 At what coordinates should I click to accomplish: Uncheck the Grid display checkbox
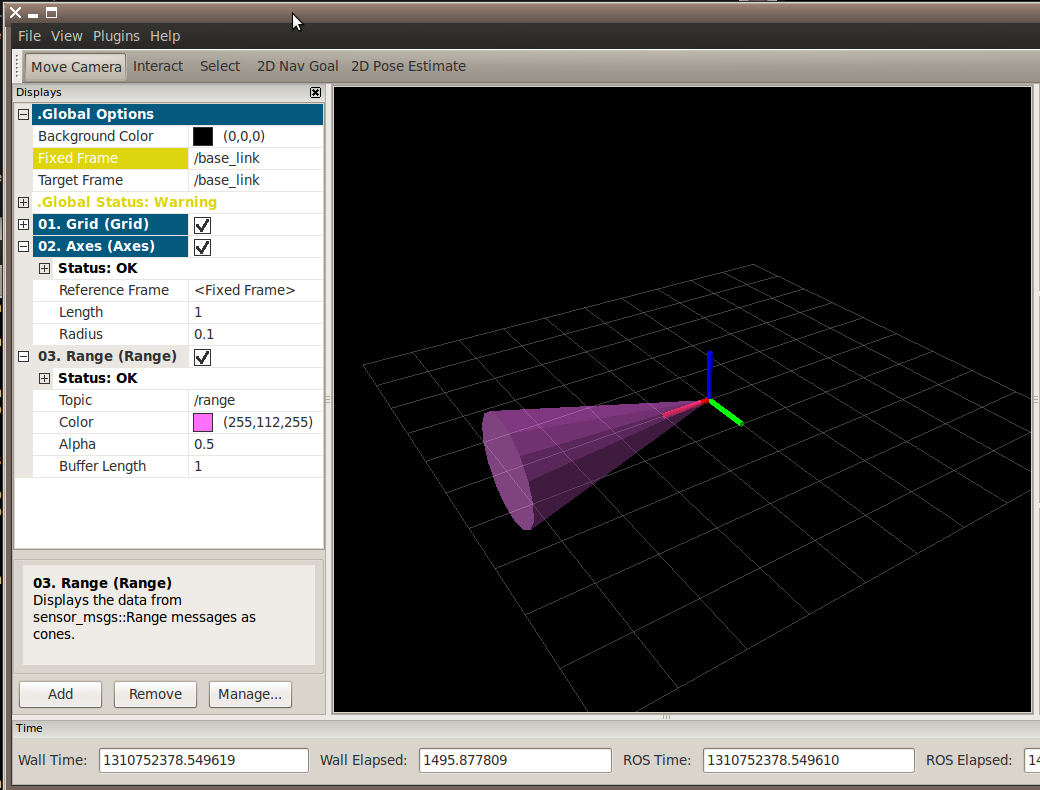click(x=202, y=225)
